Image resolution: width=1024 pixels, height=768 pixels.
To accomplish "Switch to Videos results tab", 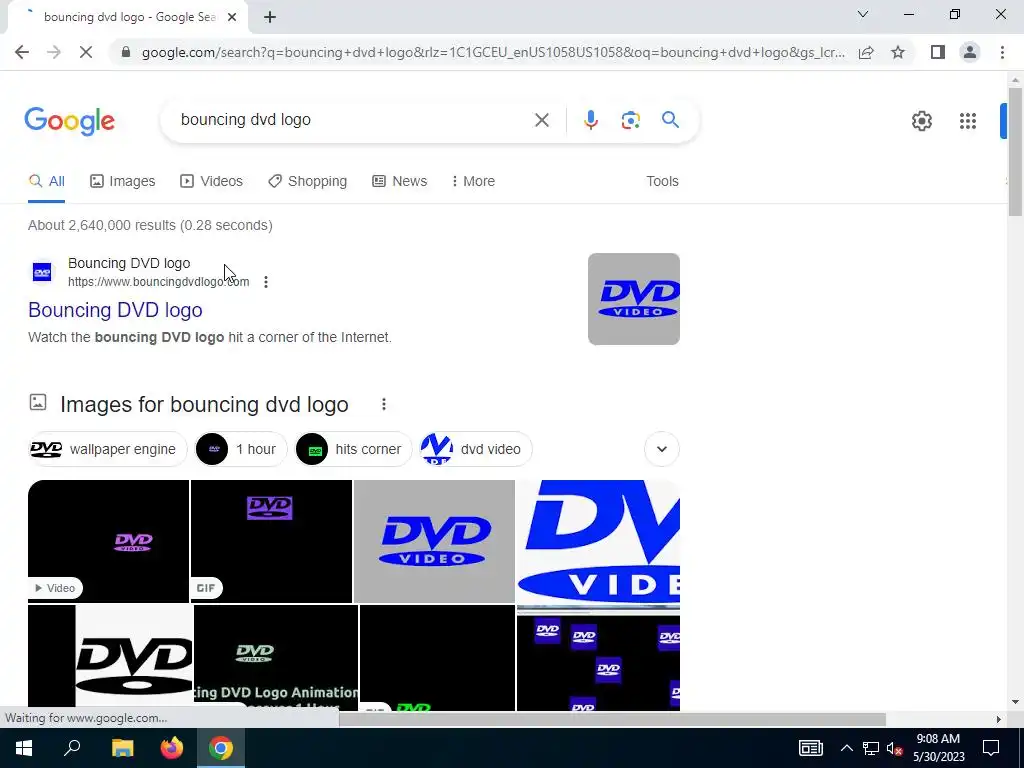I will (212, 182).
